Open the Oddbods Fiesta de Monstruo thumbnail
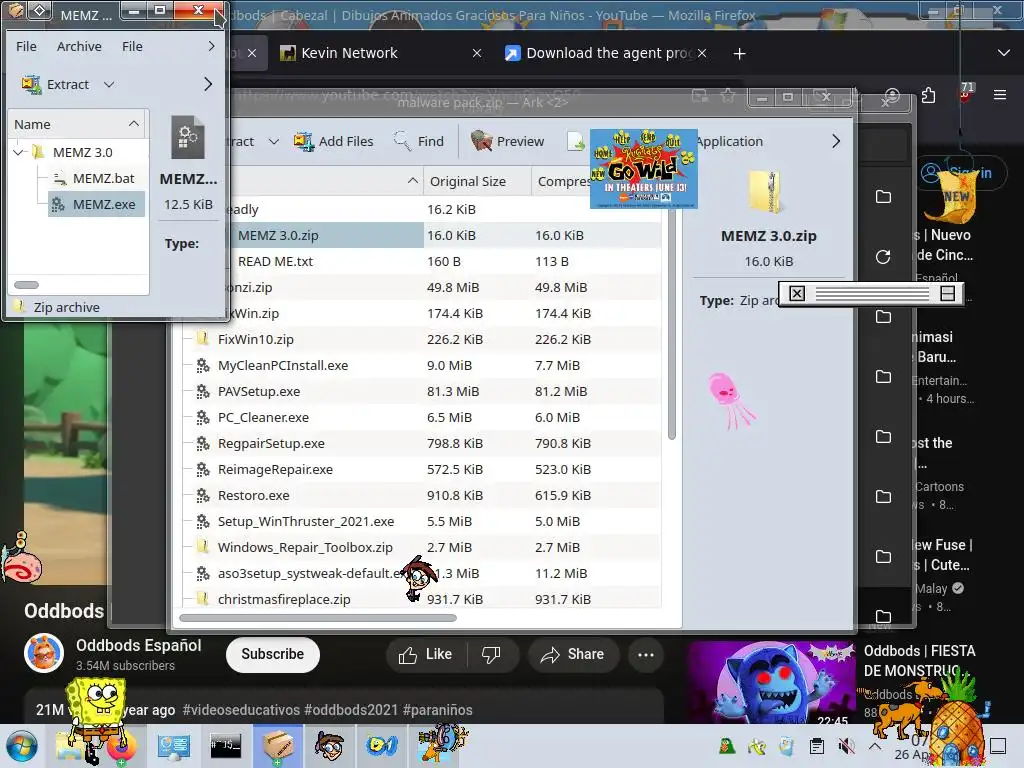Image resolution: width=1024 pixels, height=768 pixels. point(771,682)
